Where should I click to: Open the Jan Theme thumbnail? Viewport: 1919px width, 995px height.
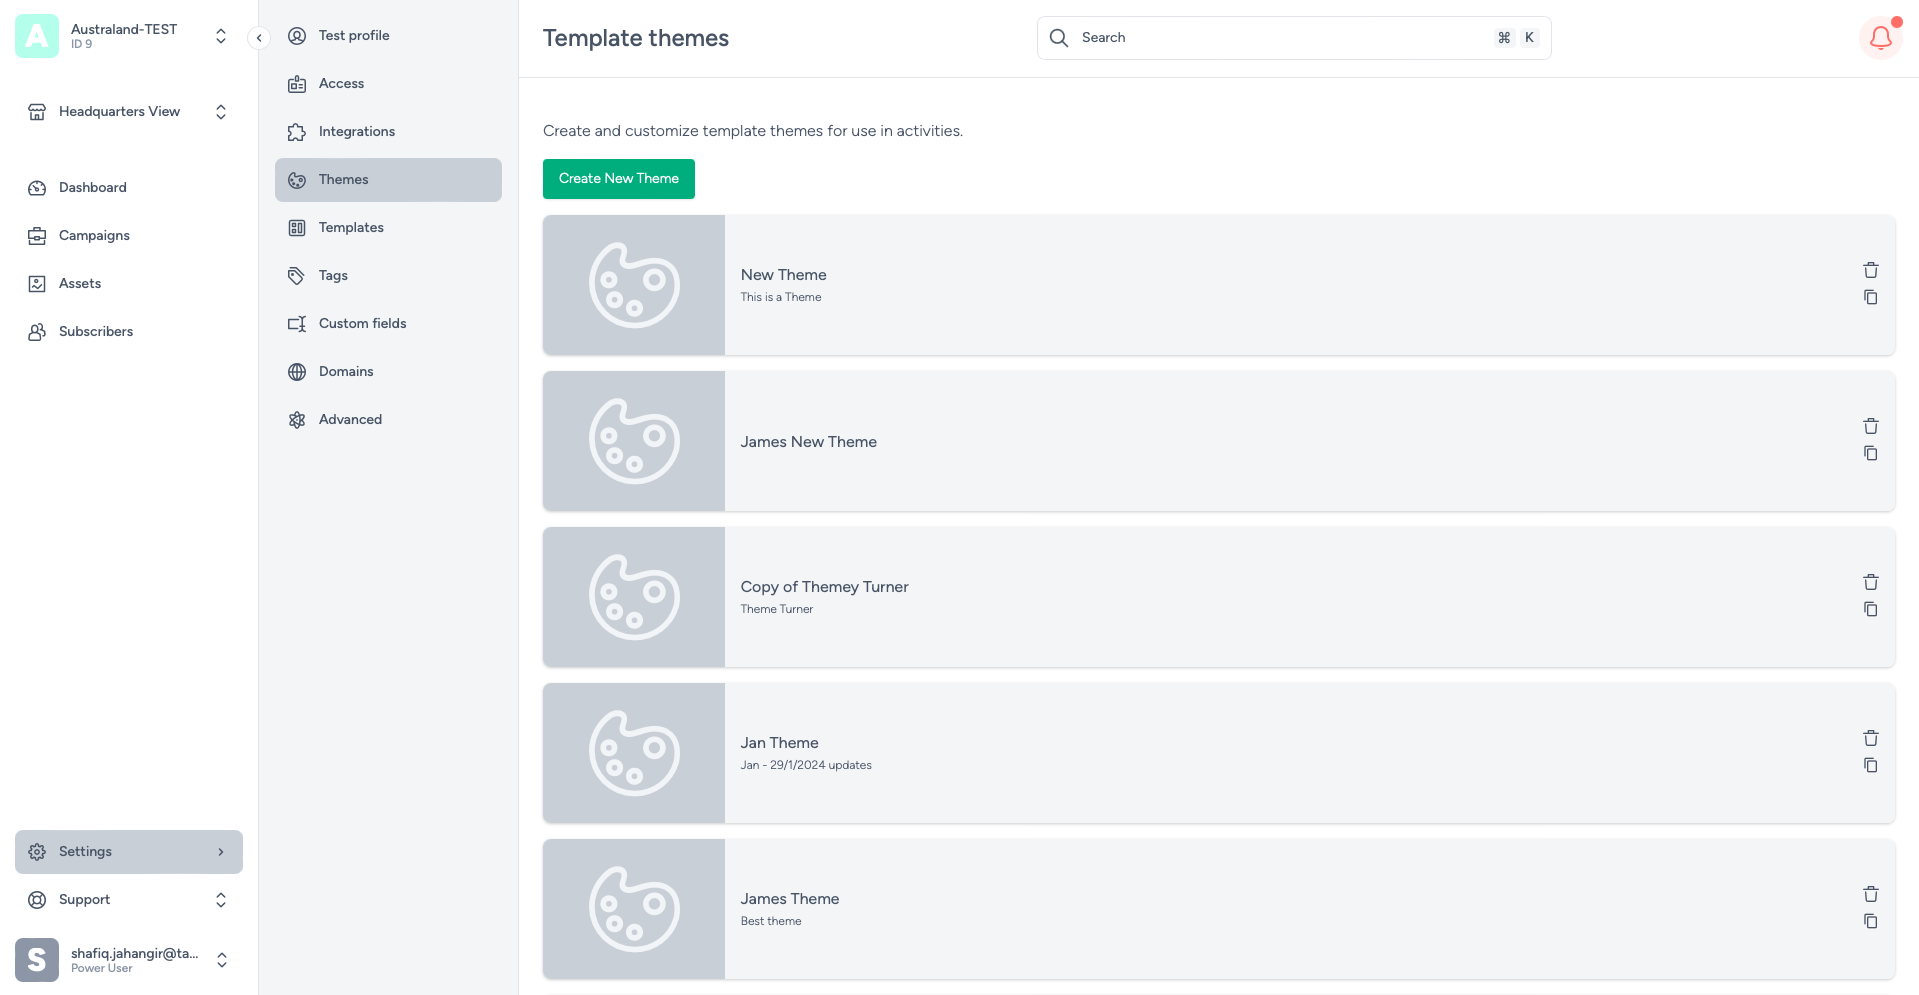pyautogui.click(x=634, y=753)
